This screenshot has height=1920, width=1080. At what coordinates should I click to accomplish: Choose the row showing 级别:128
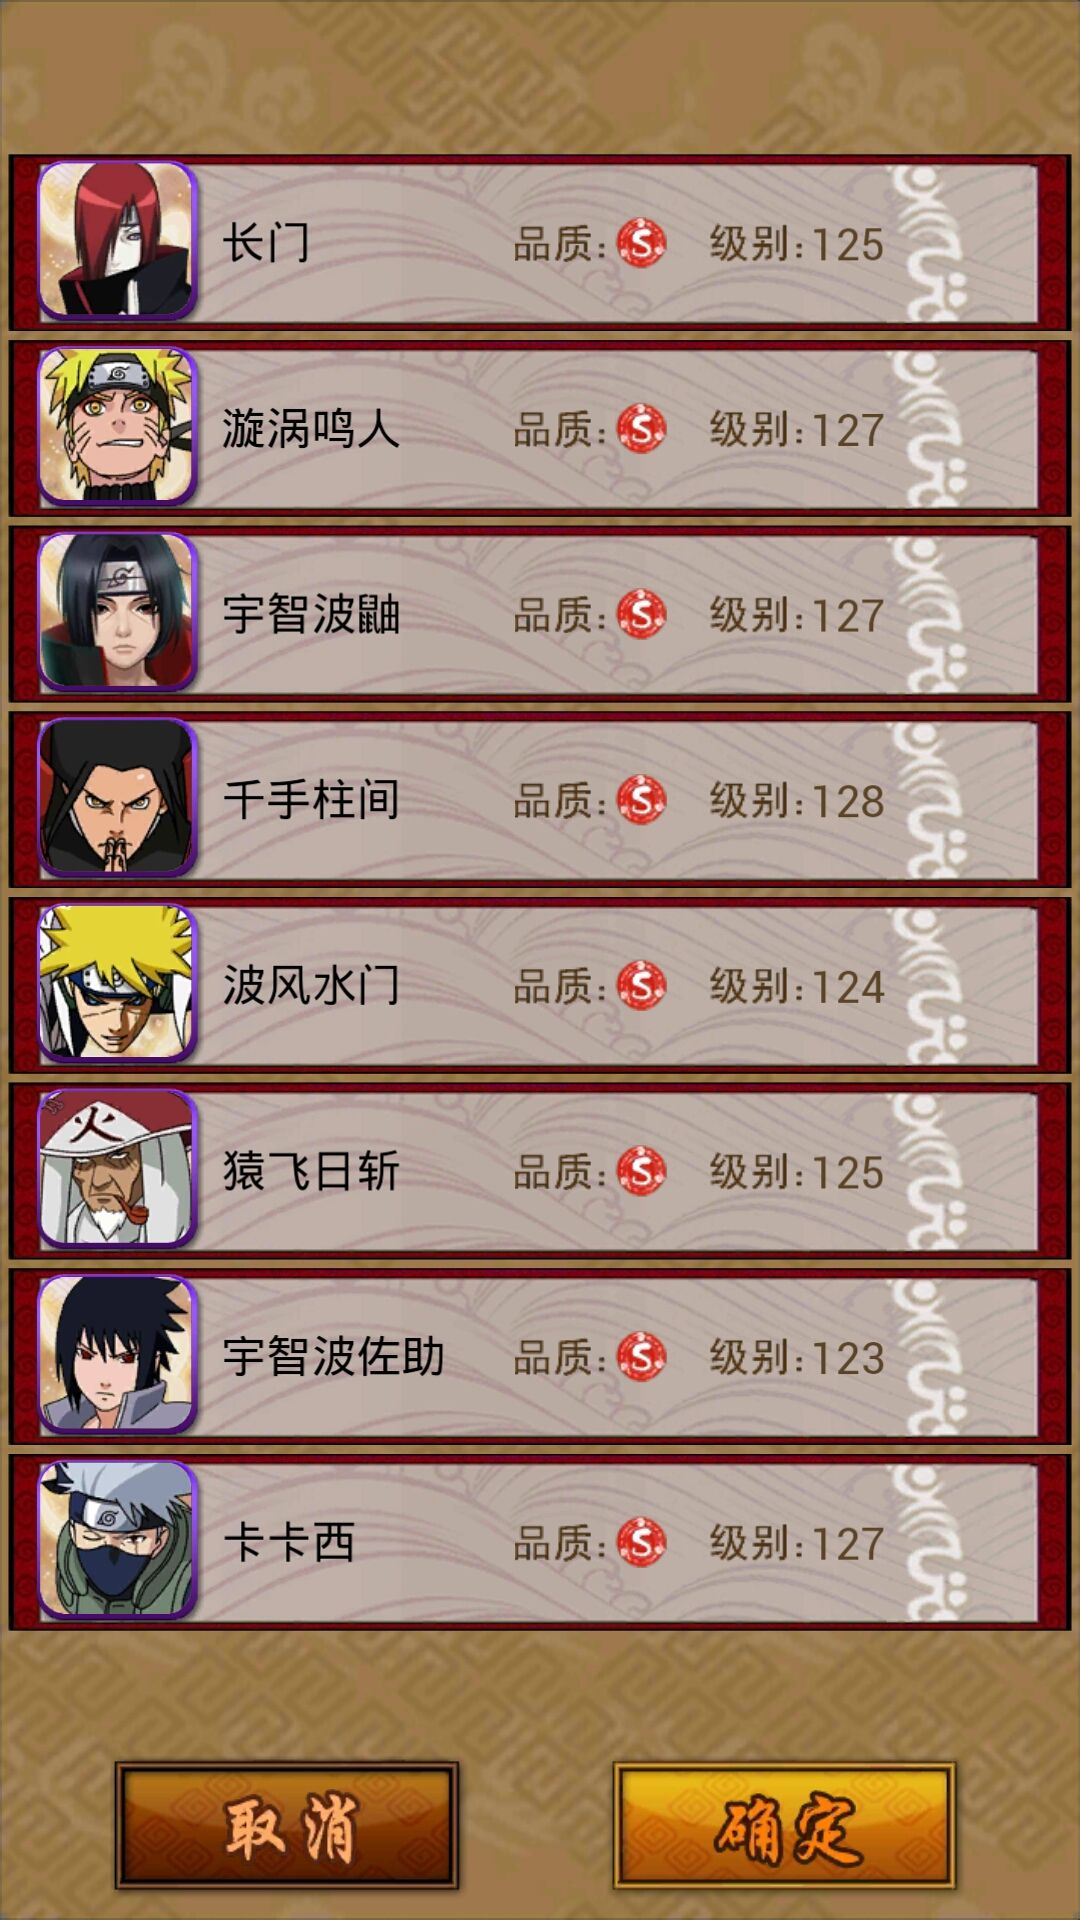tap(540, 799)
